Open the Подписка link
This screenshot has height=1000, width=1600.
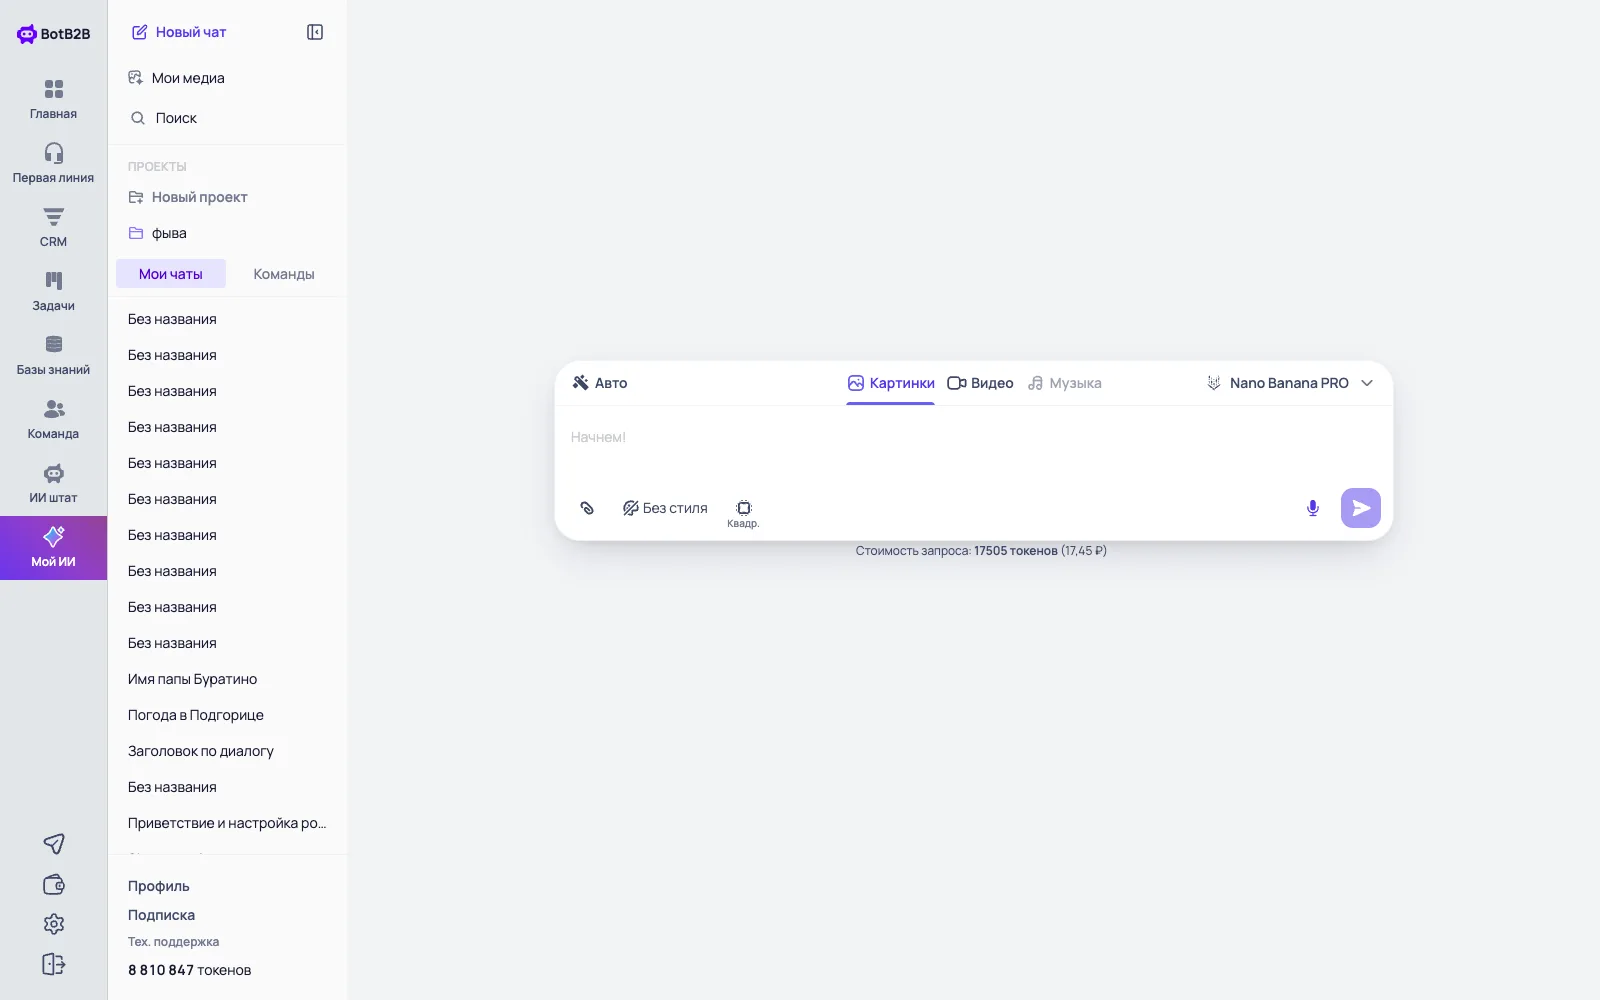point(161,915)
